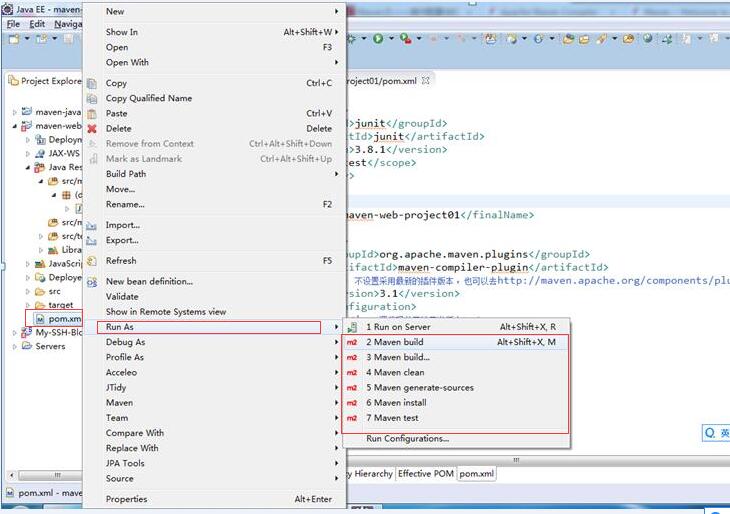Click the globe Open Web Browser toolbar icon
This screenshot has width=730, height=514.
tap(648, 39)
